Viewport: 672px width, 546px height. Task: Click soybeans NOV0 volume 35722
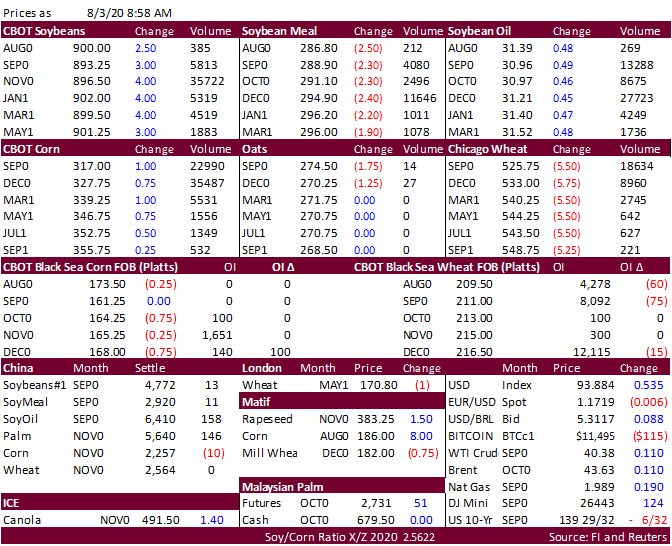coord(207,81)
